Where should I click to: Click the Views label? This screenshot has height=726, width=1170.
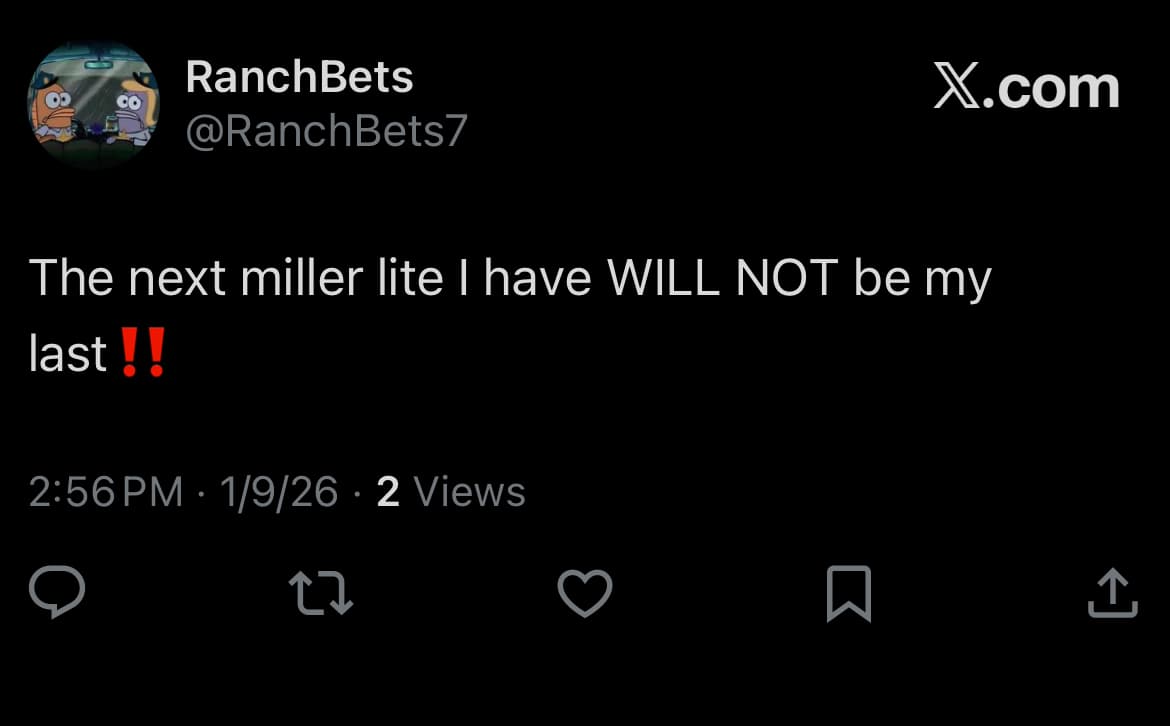click(x=469, y=492)
